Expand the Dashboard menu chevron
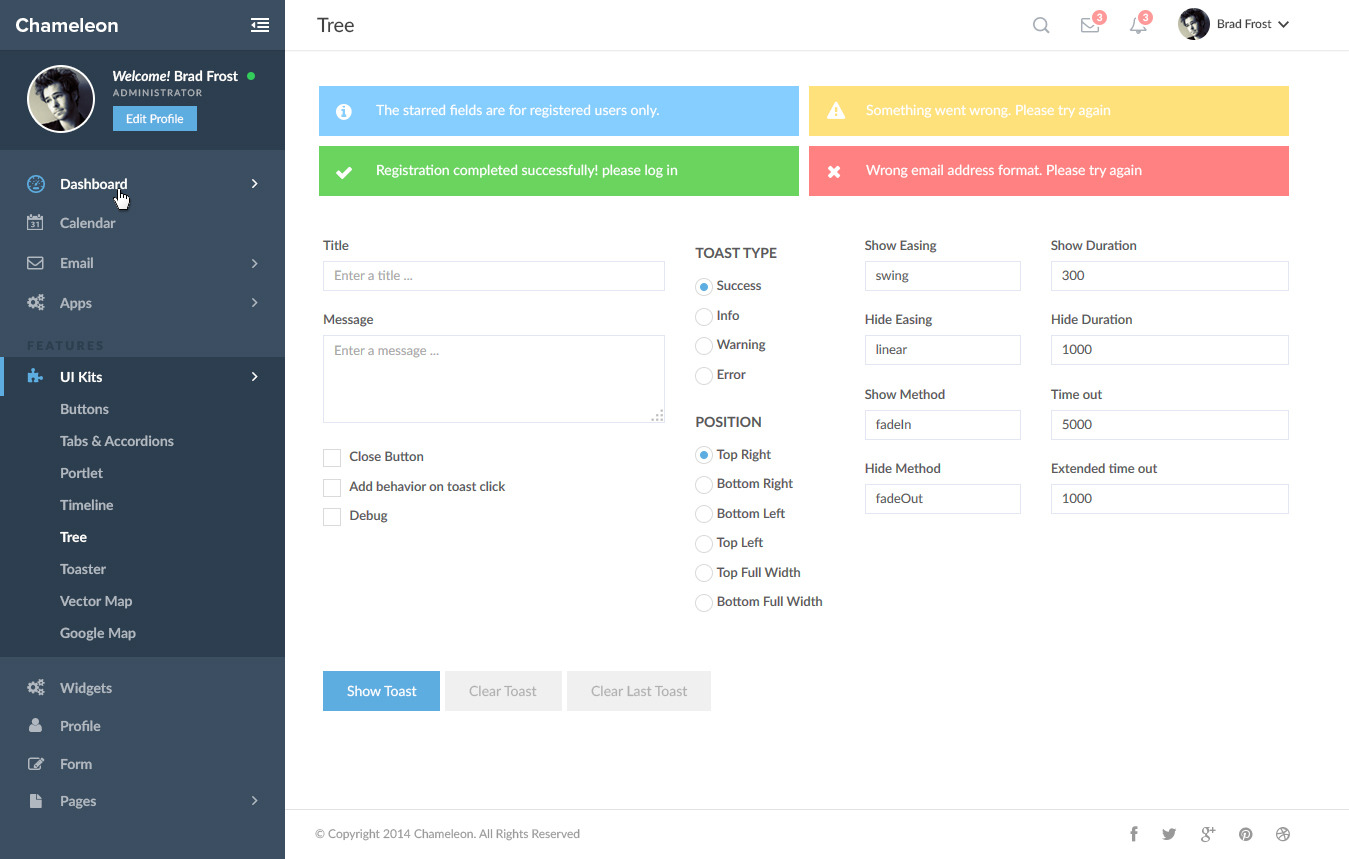 [255, 184]
